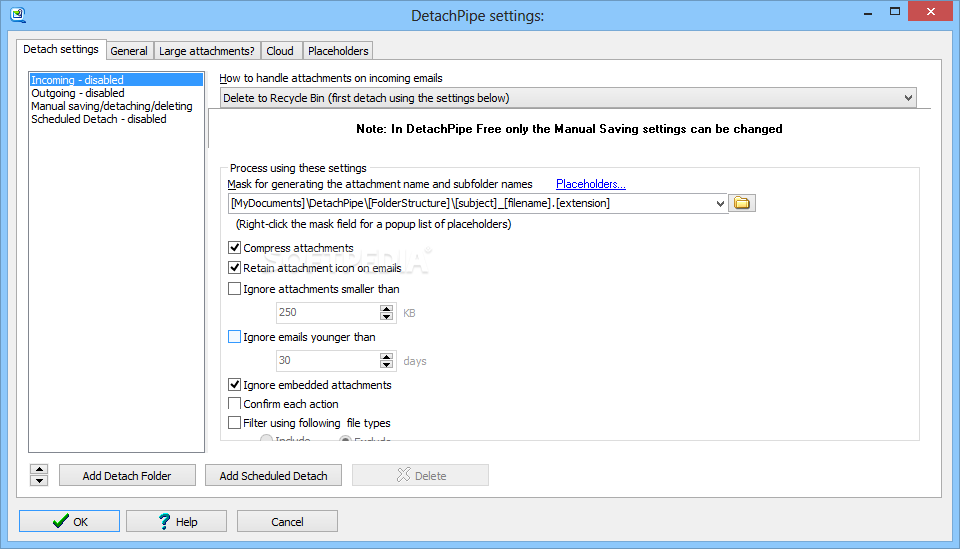Select Outgoing - disabled in list

tap(116, 93)
